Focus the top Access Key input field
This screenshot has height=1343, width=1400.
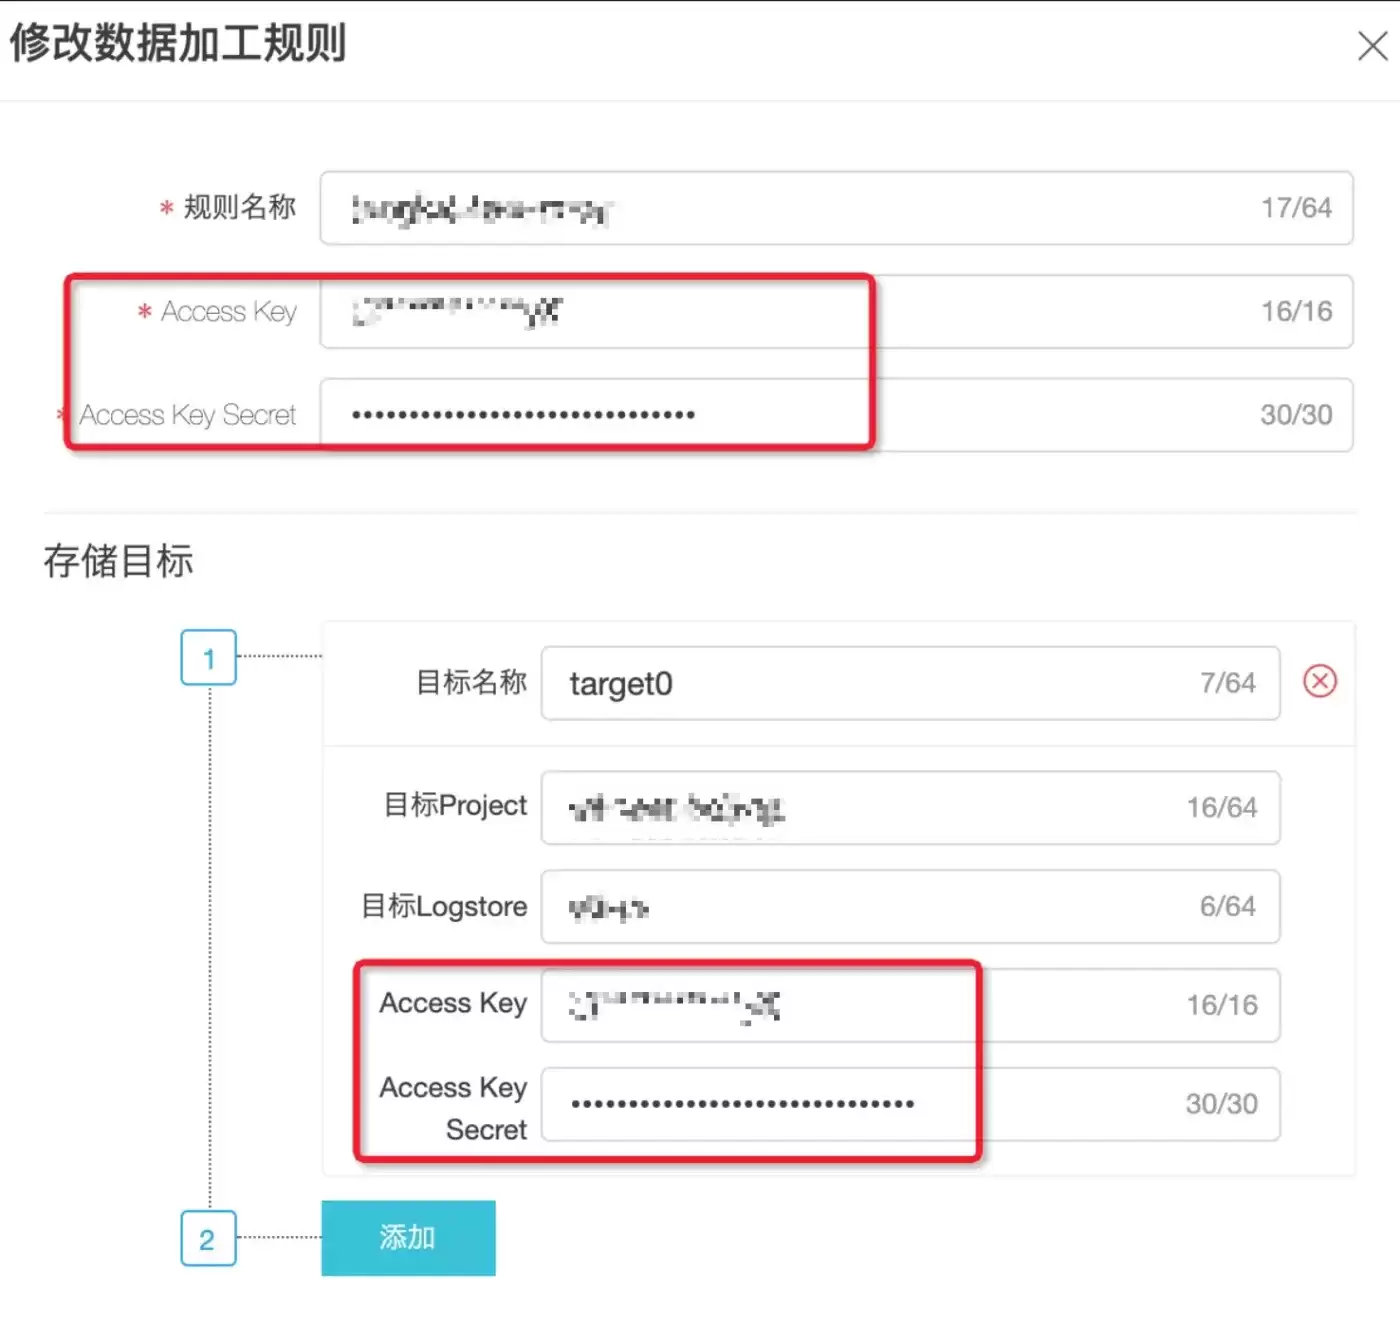[836, 312]
